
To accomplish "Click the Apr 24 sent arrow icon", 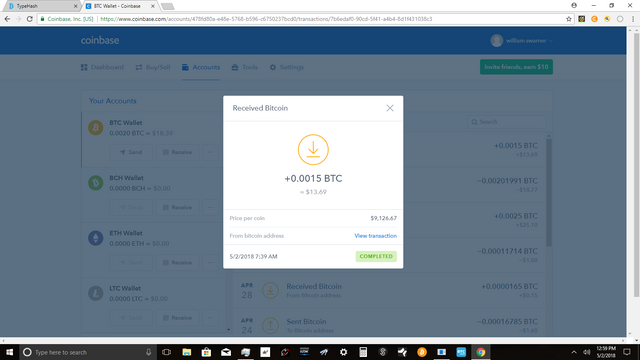I will [x=270, y=325].
